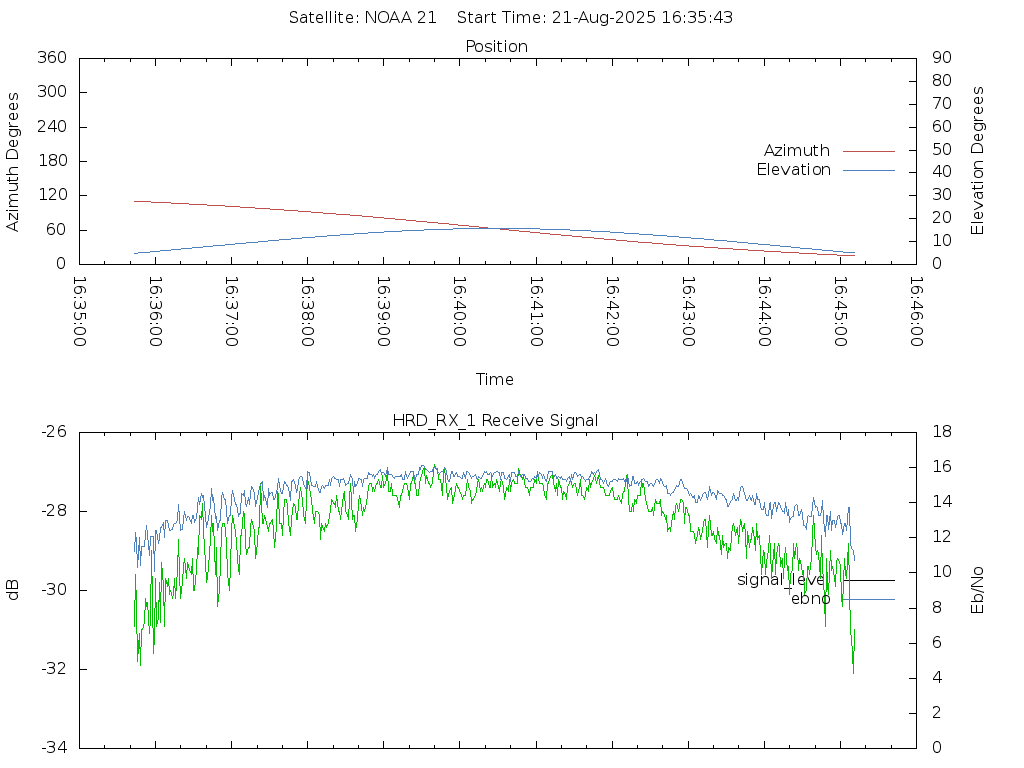Click the Azimuth legend label
The image size is (1024, 768).
(x=797, y=151)
